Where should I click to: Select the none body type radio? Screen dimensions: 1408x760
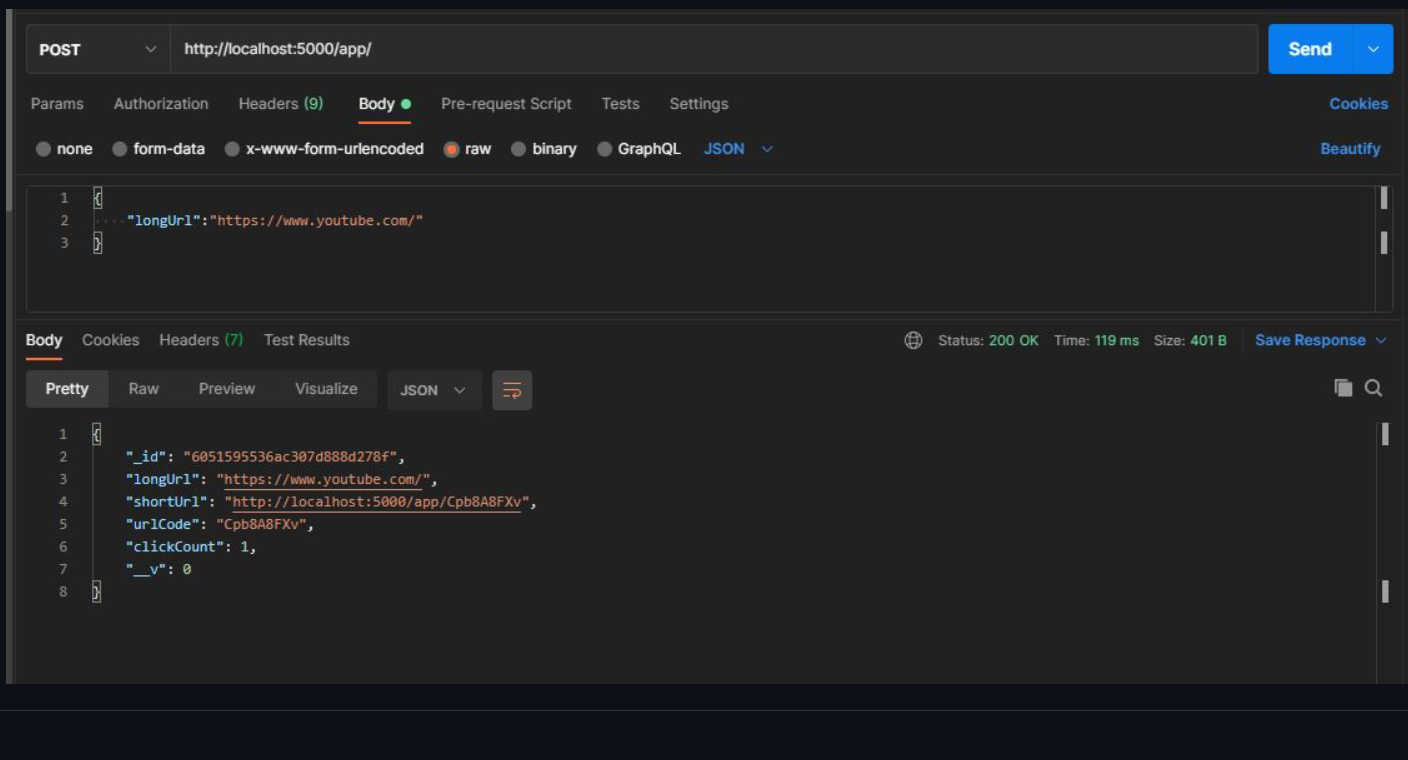(43, 149)
